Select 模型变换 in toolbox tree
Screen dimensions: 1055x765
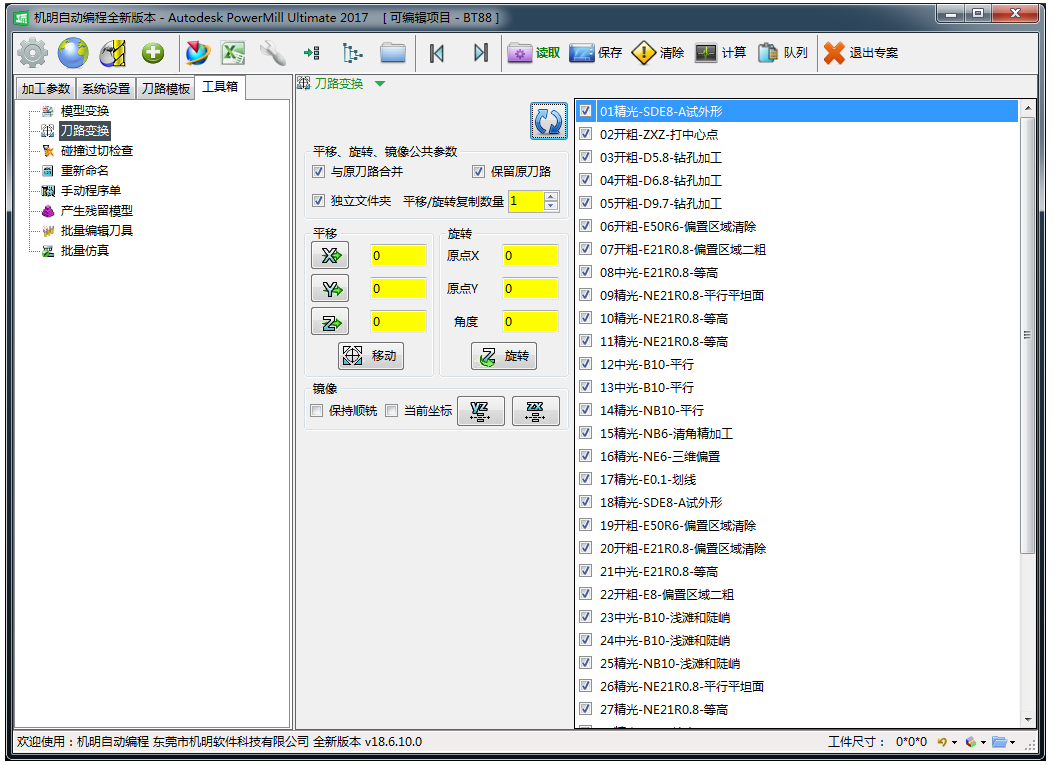[x=85, y=111]
